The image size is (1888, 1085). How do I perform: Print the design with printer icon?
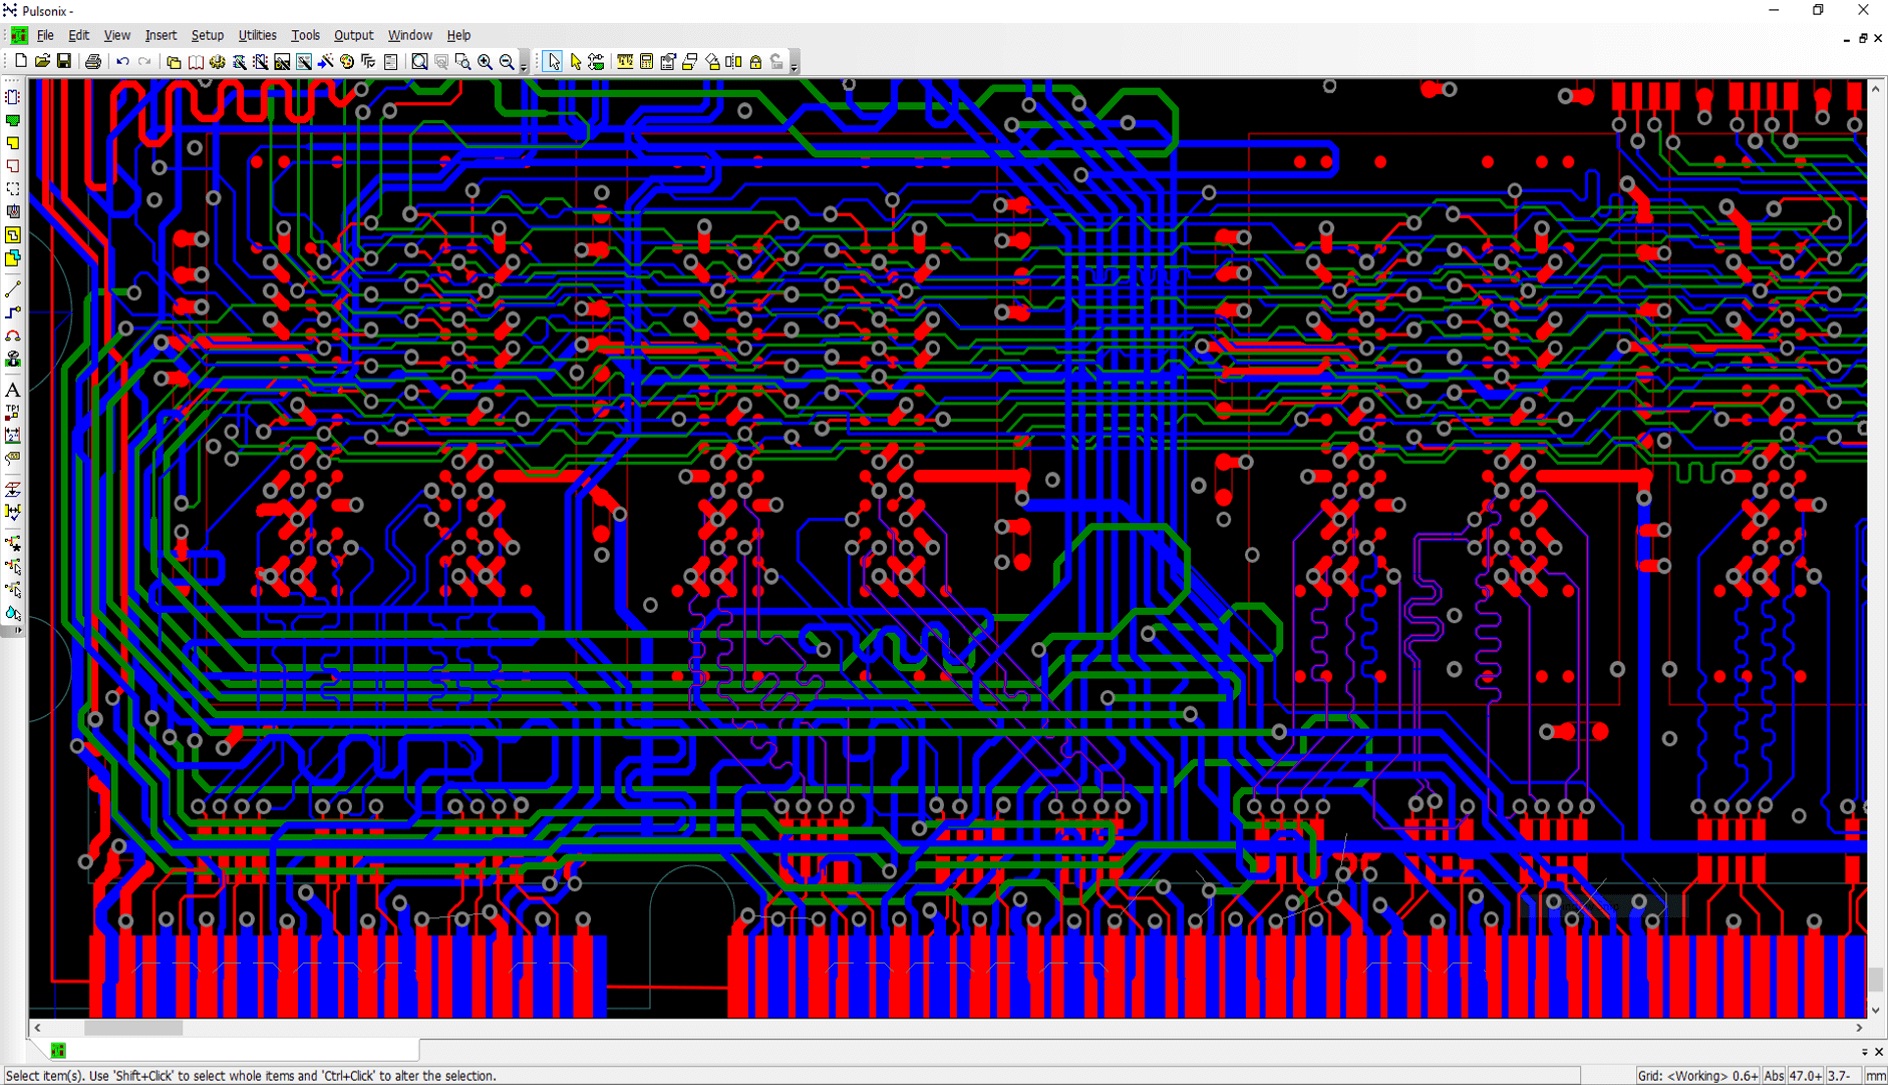coord(93,62)
